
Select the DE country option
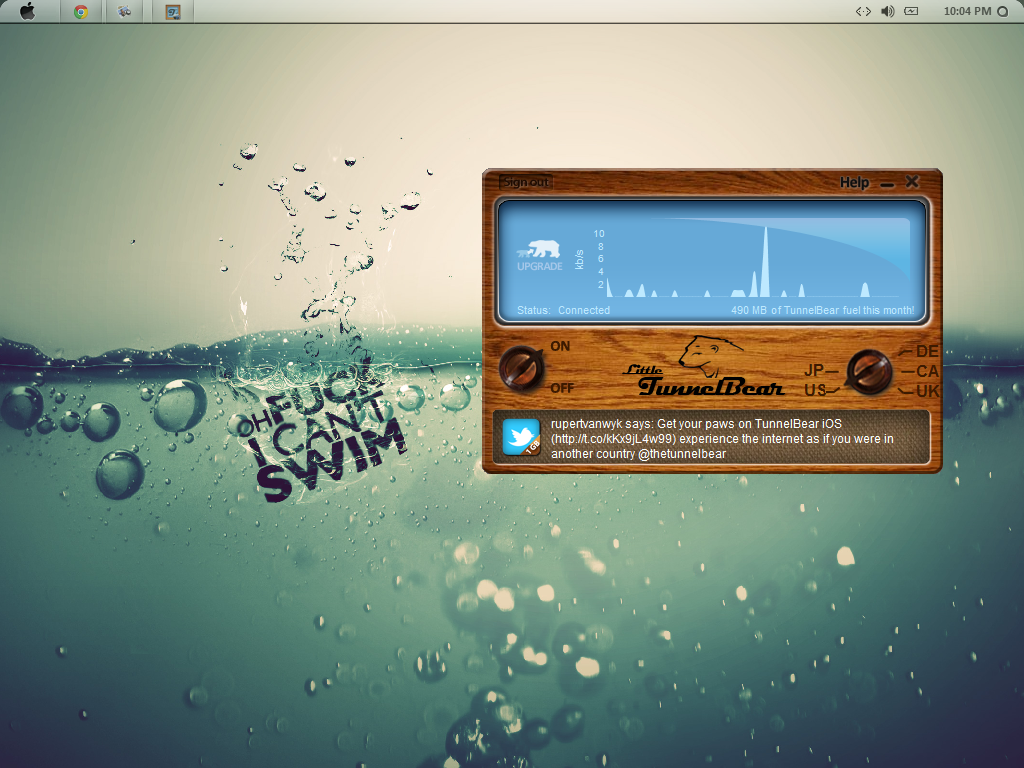pyautogui.click(x=927, y=351)
